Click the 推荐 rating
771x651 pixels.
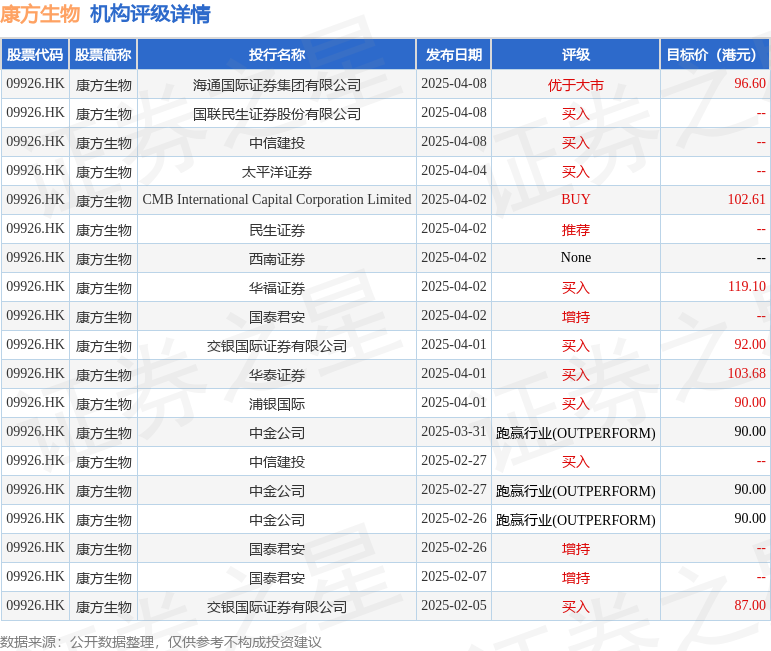tap(576, 230)
